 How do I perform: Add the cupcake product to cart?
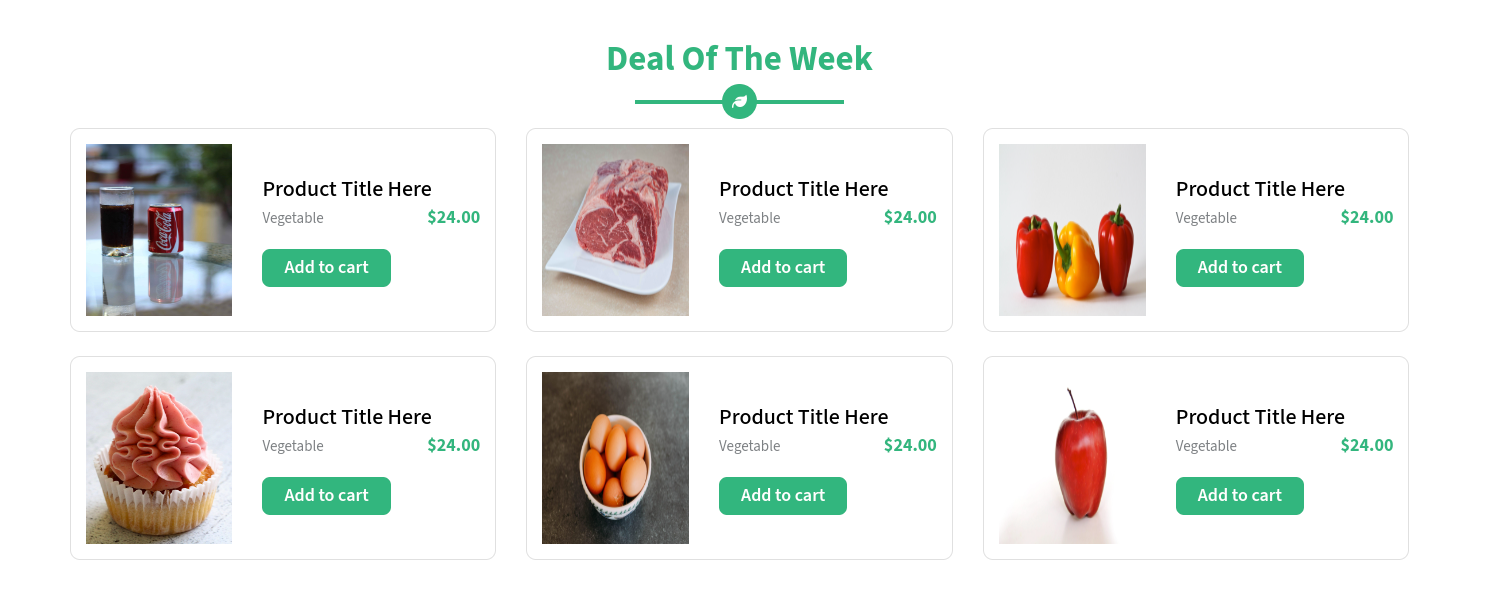pyautogui.click(x=326, y=496)
